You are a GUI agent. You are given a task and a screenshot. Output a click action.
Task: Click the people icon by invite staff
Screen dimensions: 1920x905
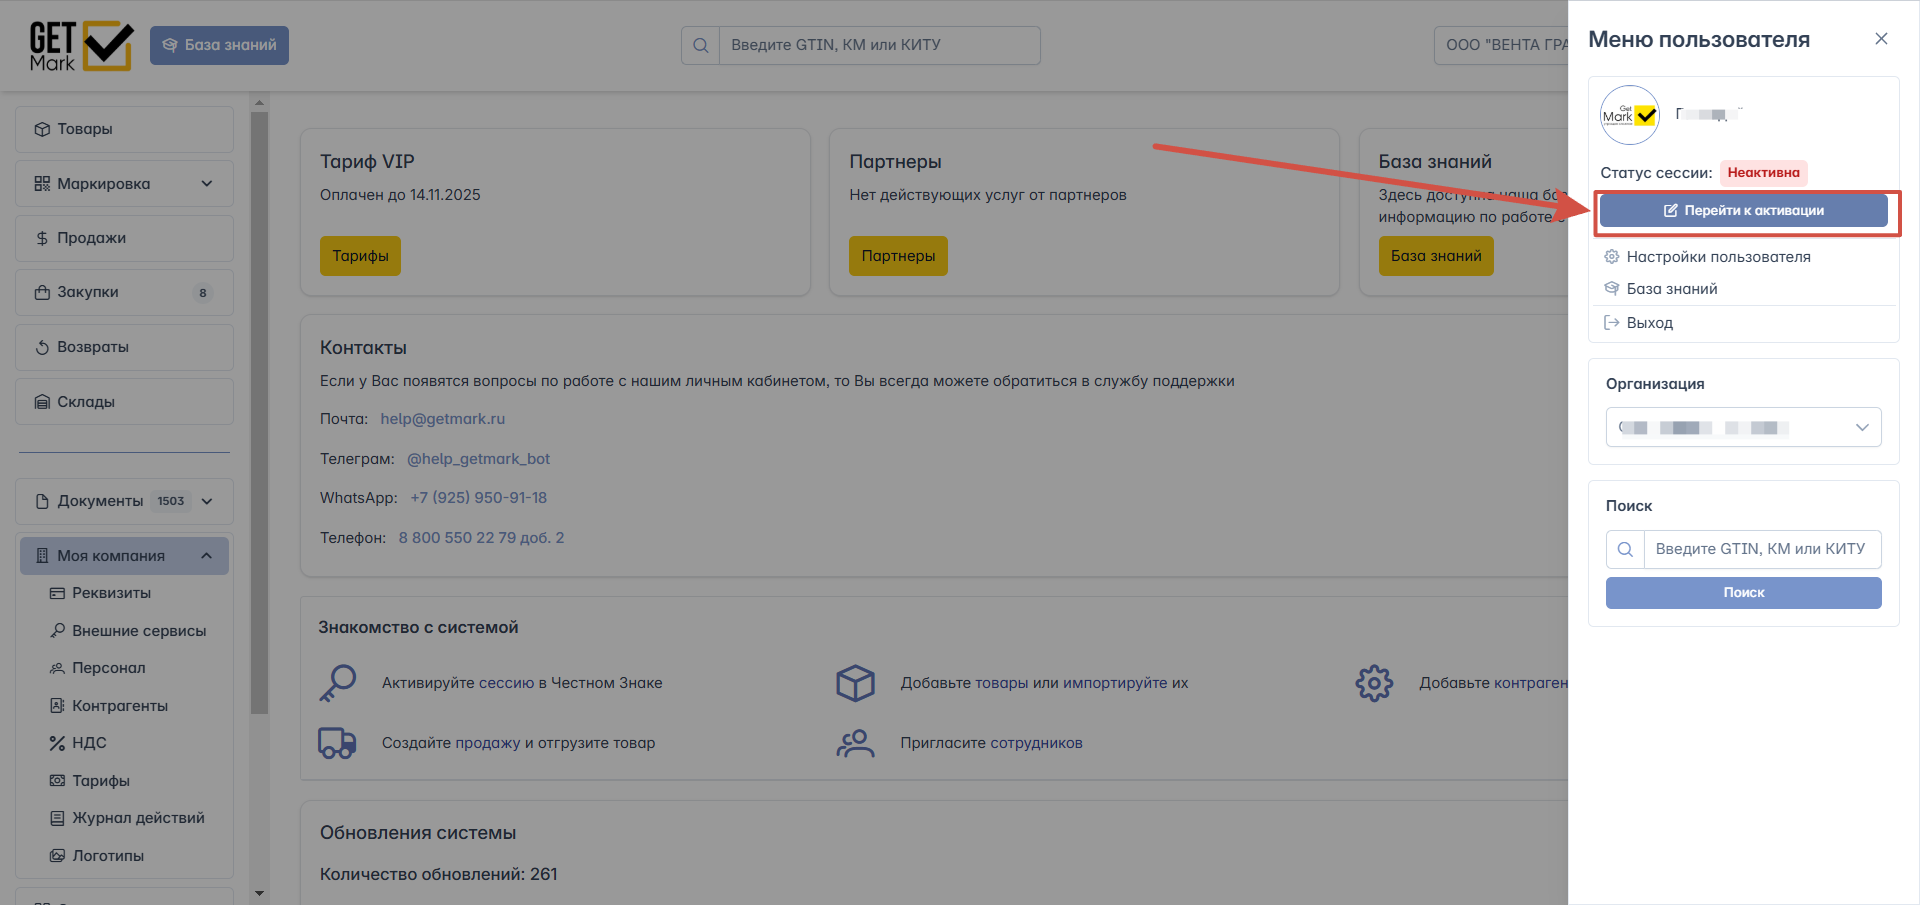855,743
